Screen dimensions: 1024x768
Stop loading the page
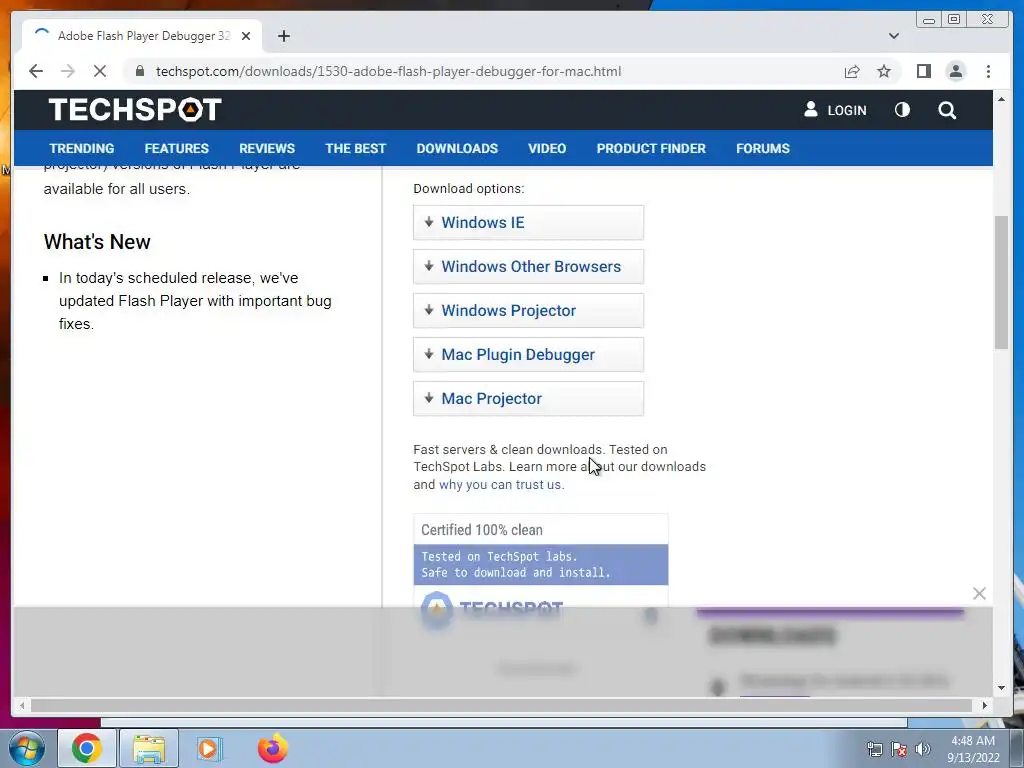coord(100,71)
